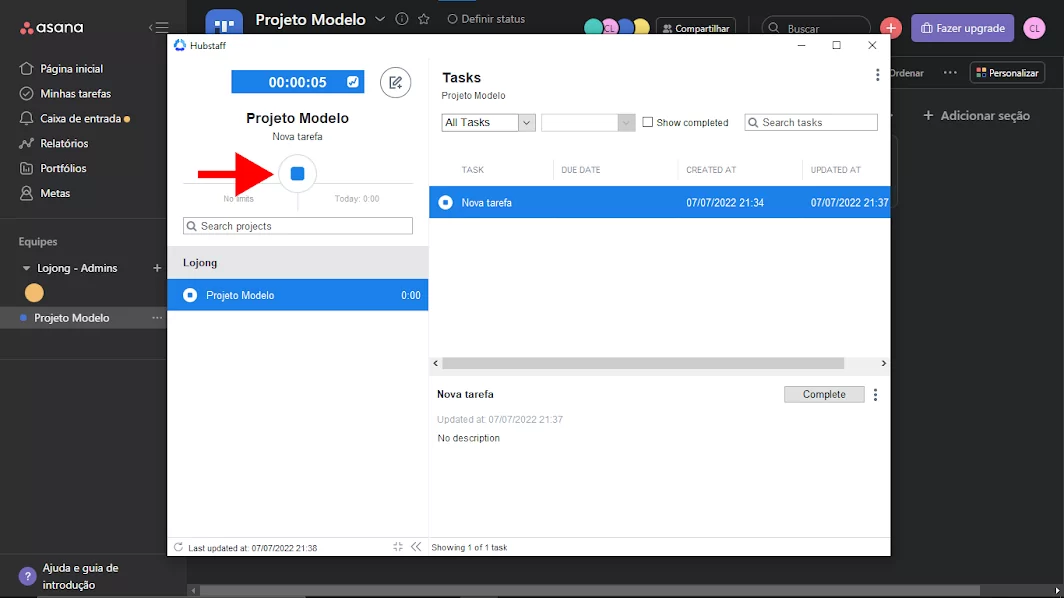
Task: Click the Buscar search field in Asana
Action: 816,28
